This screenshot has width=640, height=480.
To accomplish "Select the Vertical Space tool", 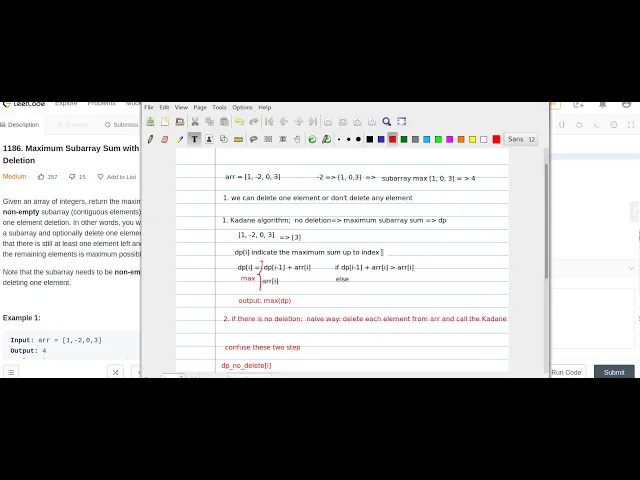I will click(283, 139).
